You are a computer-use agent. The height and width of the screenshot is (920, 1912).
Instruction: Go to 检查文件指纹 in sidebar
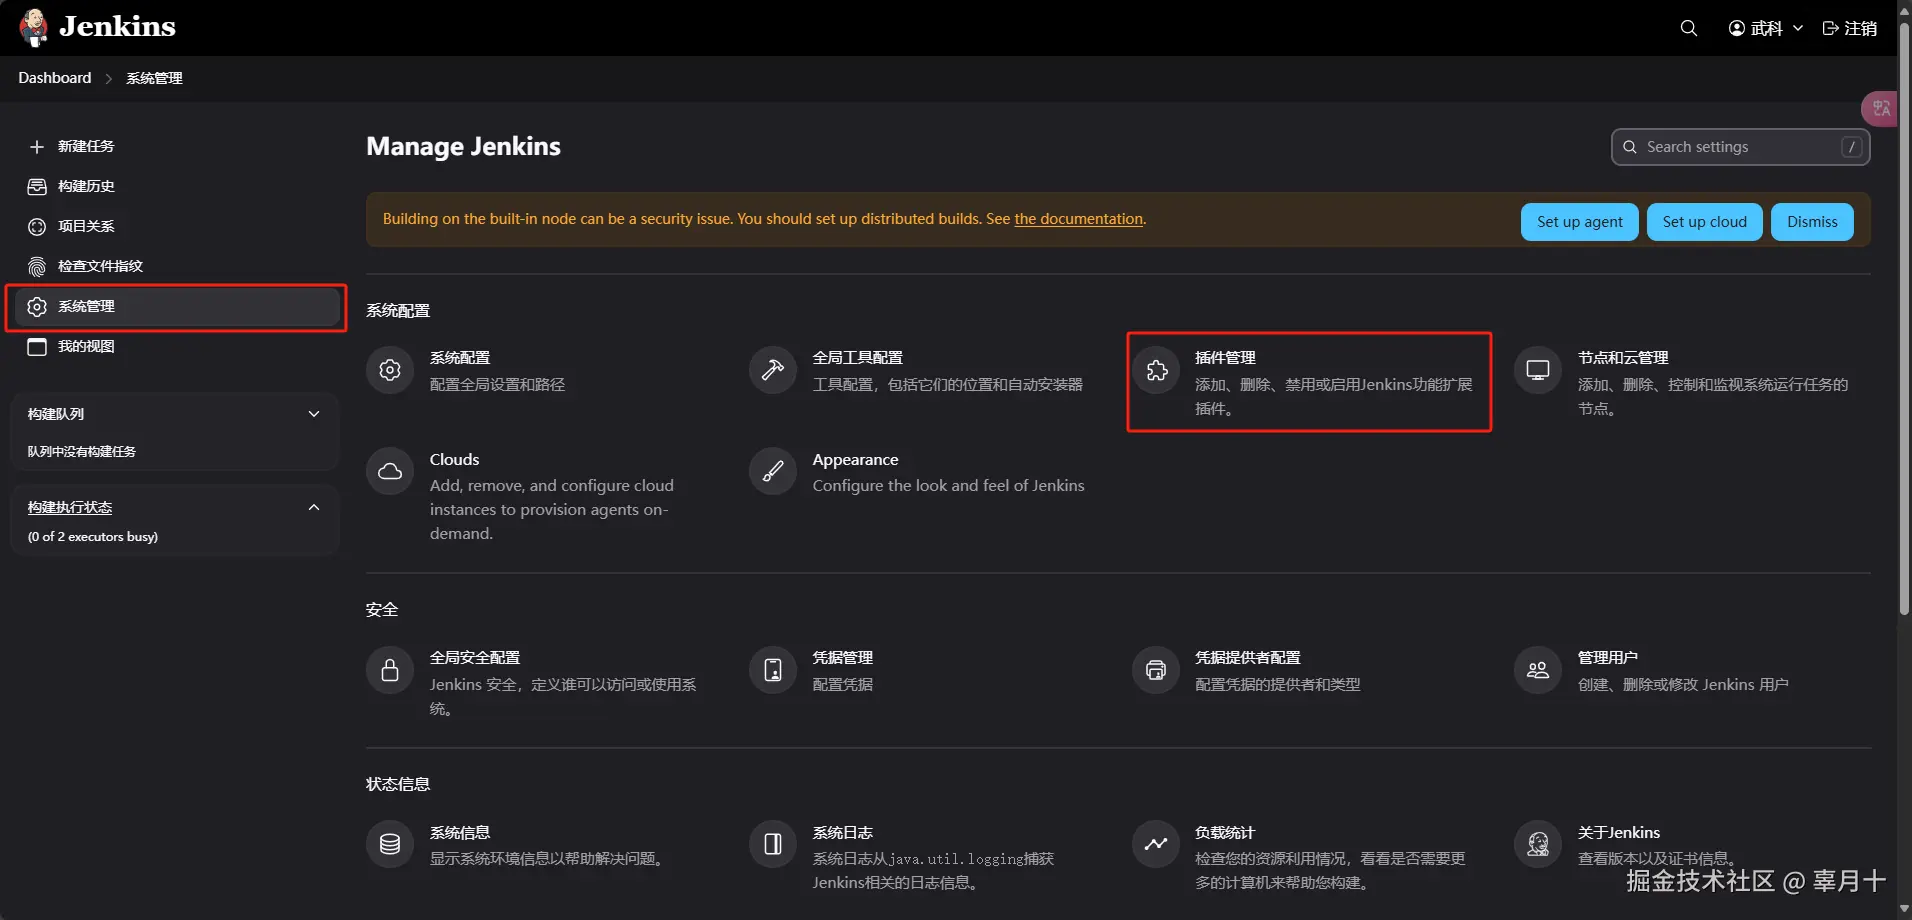tap(100, 266)
